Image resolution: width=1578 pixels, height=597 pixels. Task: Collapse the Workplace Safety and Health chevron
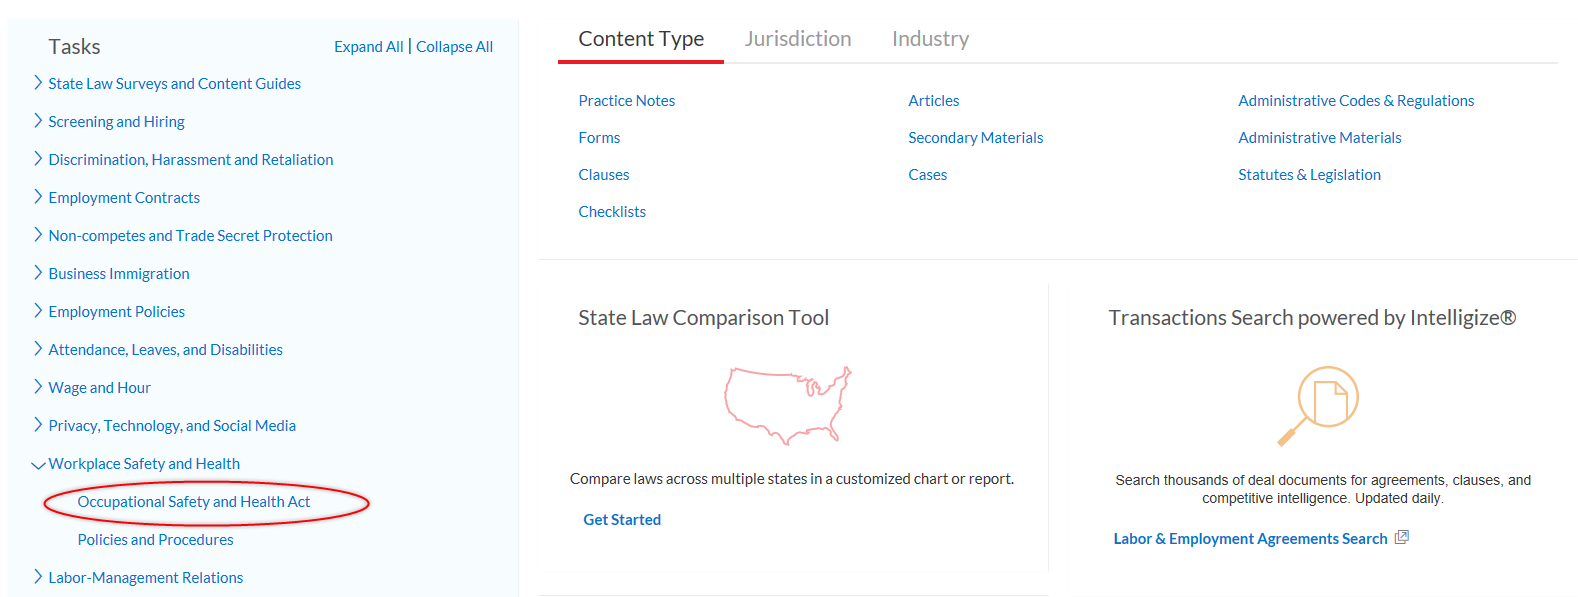(38, 464)
